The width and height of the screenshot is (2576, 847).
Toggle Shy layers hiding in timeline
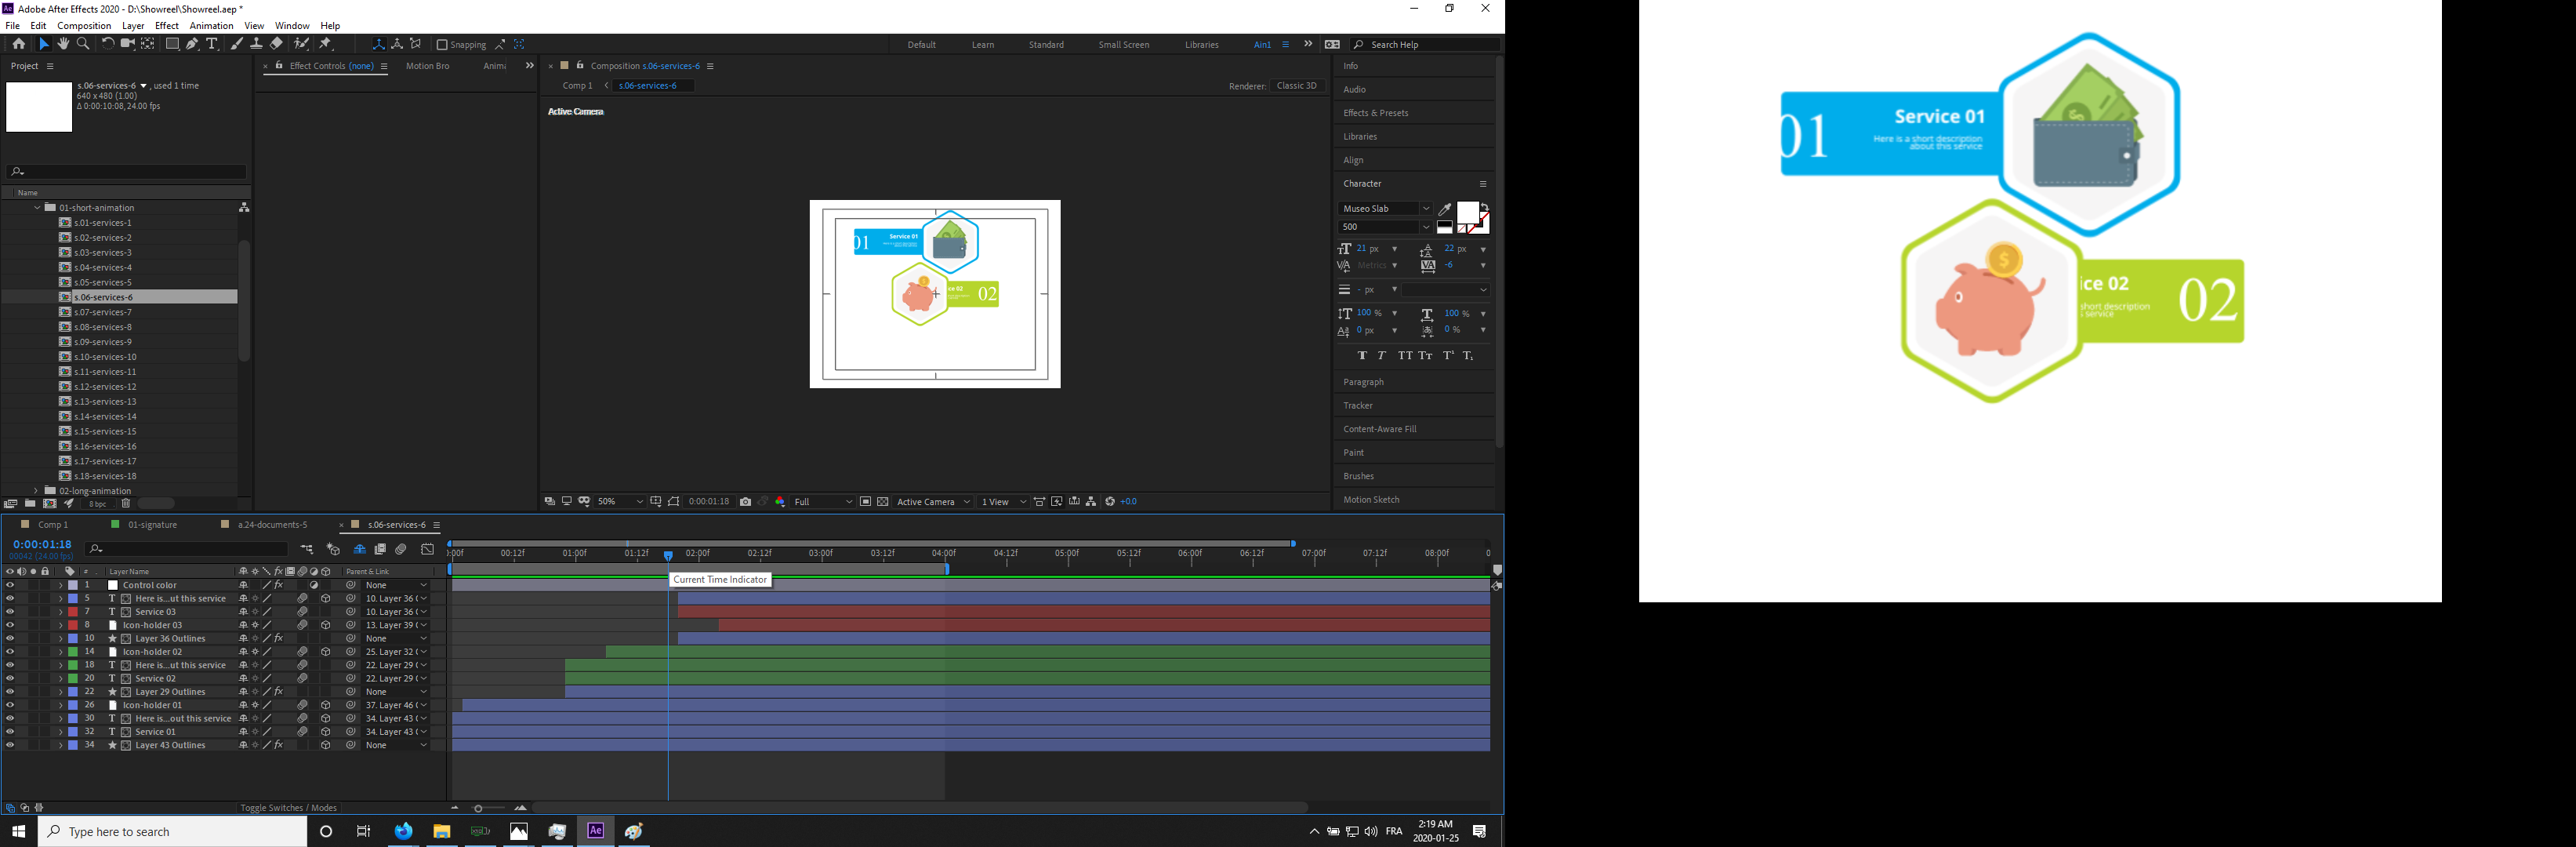359,549
